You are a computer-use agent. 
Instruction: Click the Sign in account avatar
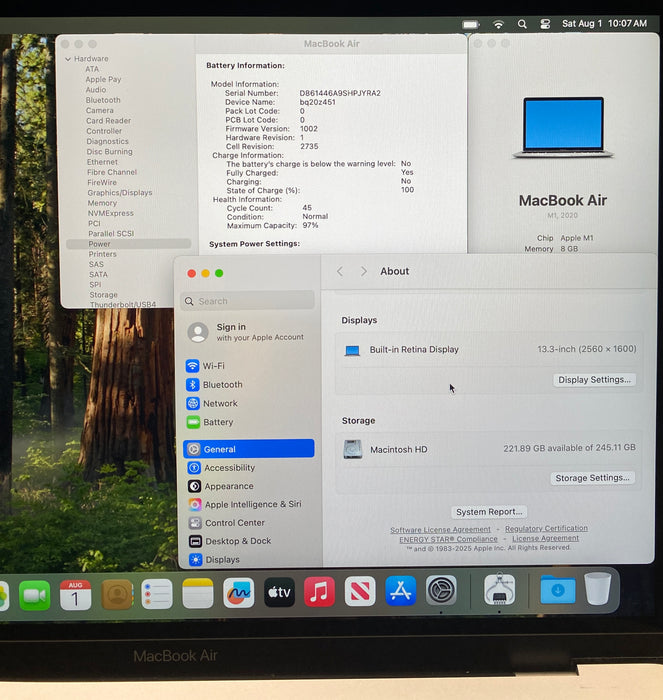click(x=198, y=332)
